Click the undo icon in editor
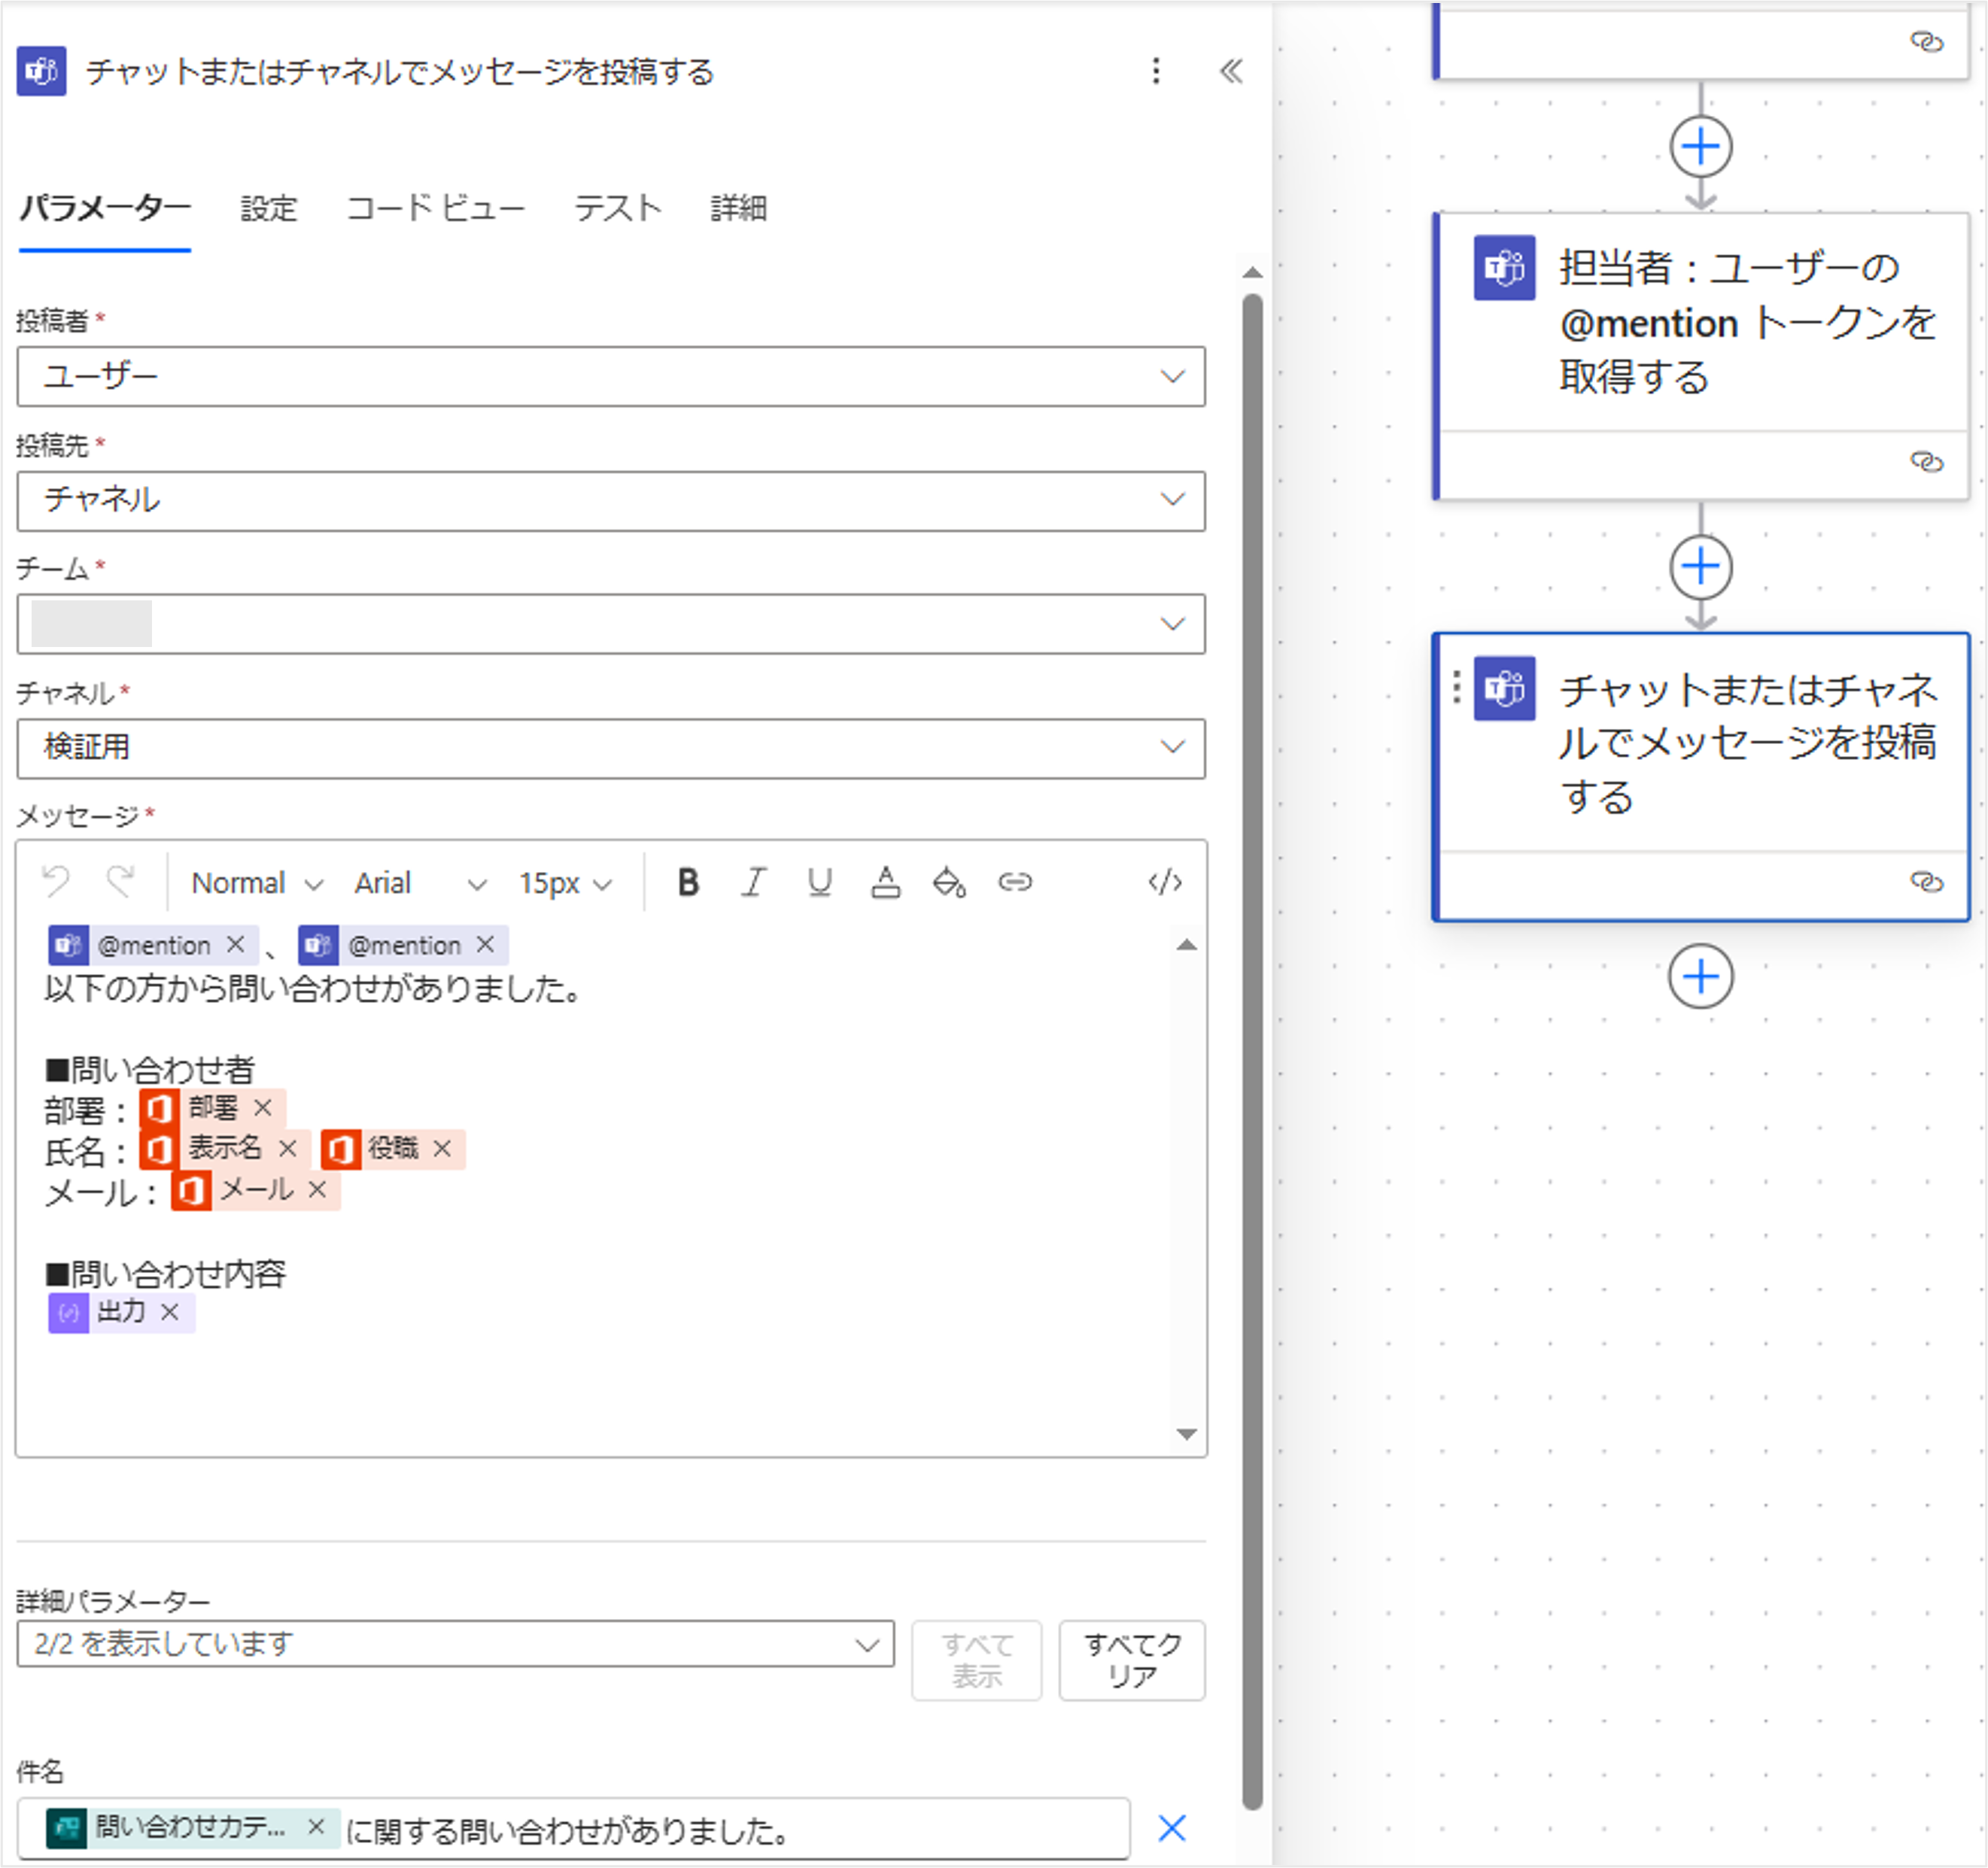The image size is (1988, 1868). (x=56, y=883)
